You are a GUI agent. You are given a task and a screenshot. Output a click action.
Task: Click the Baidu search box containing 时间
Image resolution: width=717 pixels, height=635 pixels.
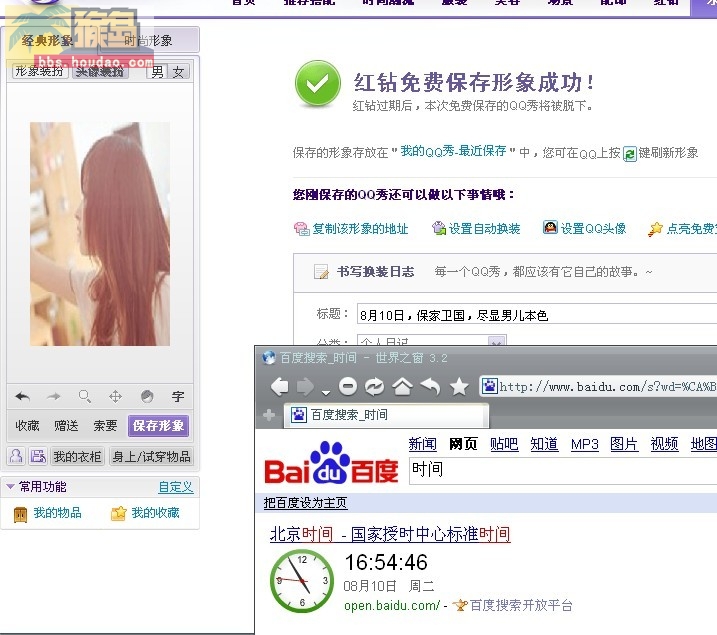click(x=563, y=470)
